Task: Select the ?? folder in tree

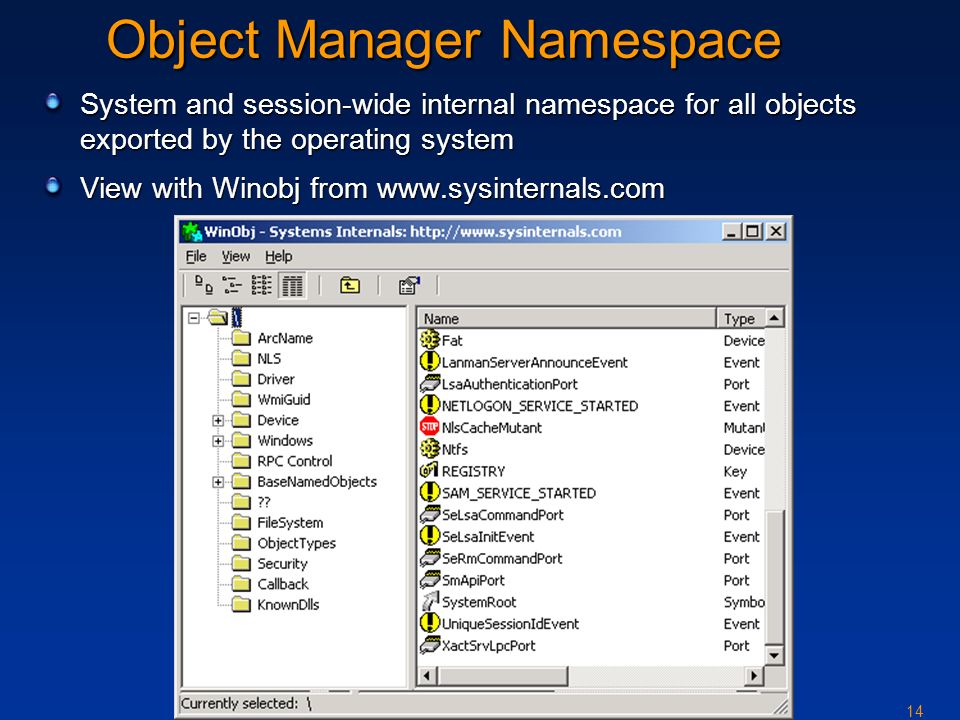Action: [263, 502]
